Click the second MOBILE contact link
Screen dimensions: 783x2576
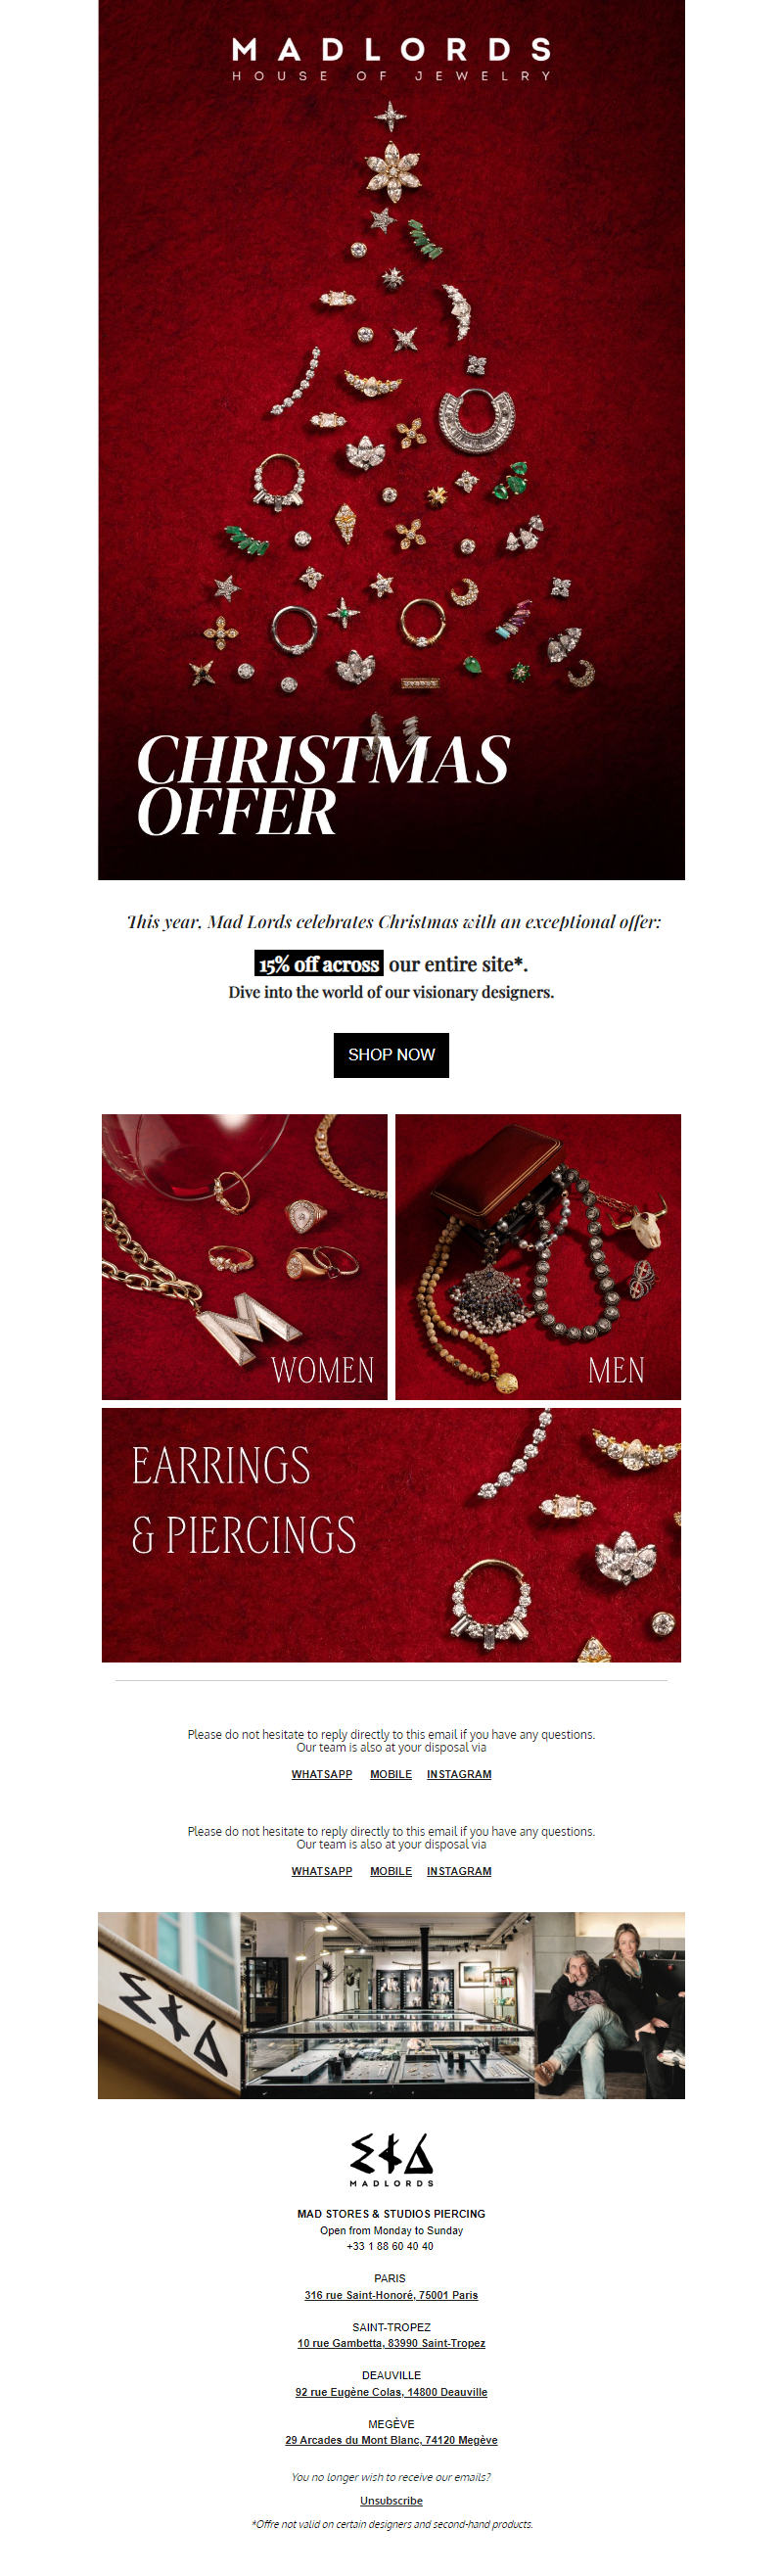click(x=391, y=1871)
